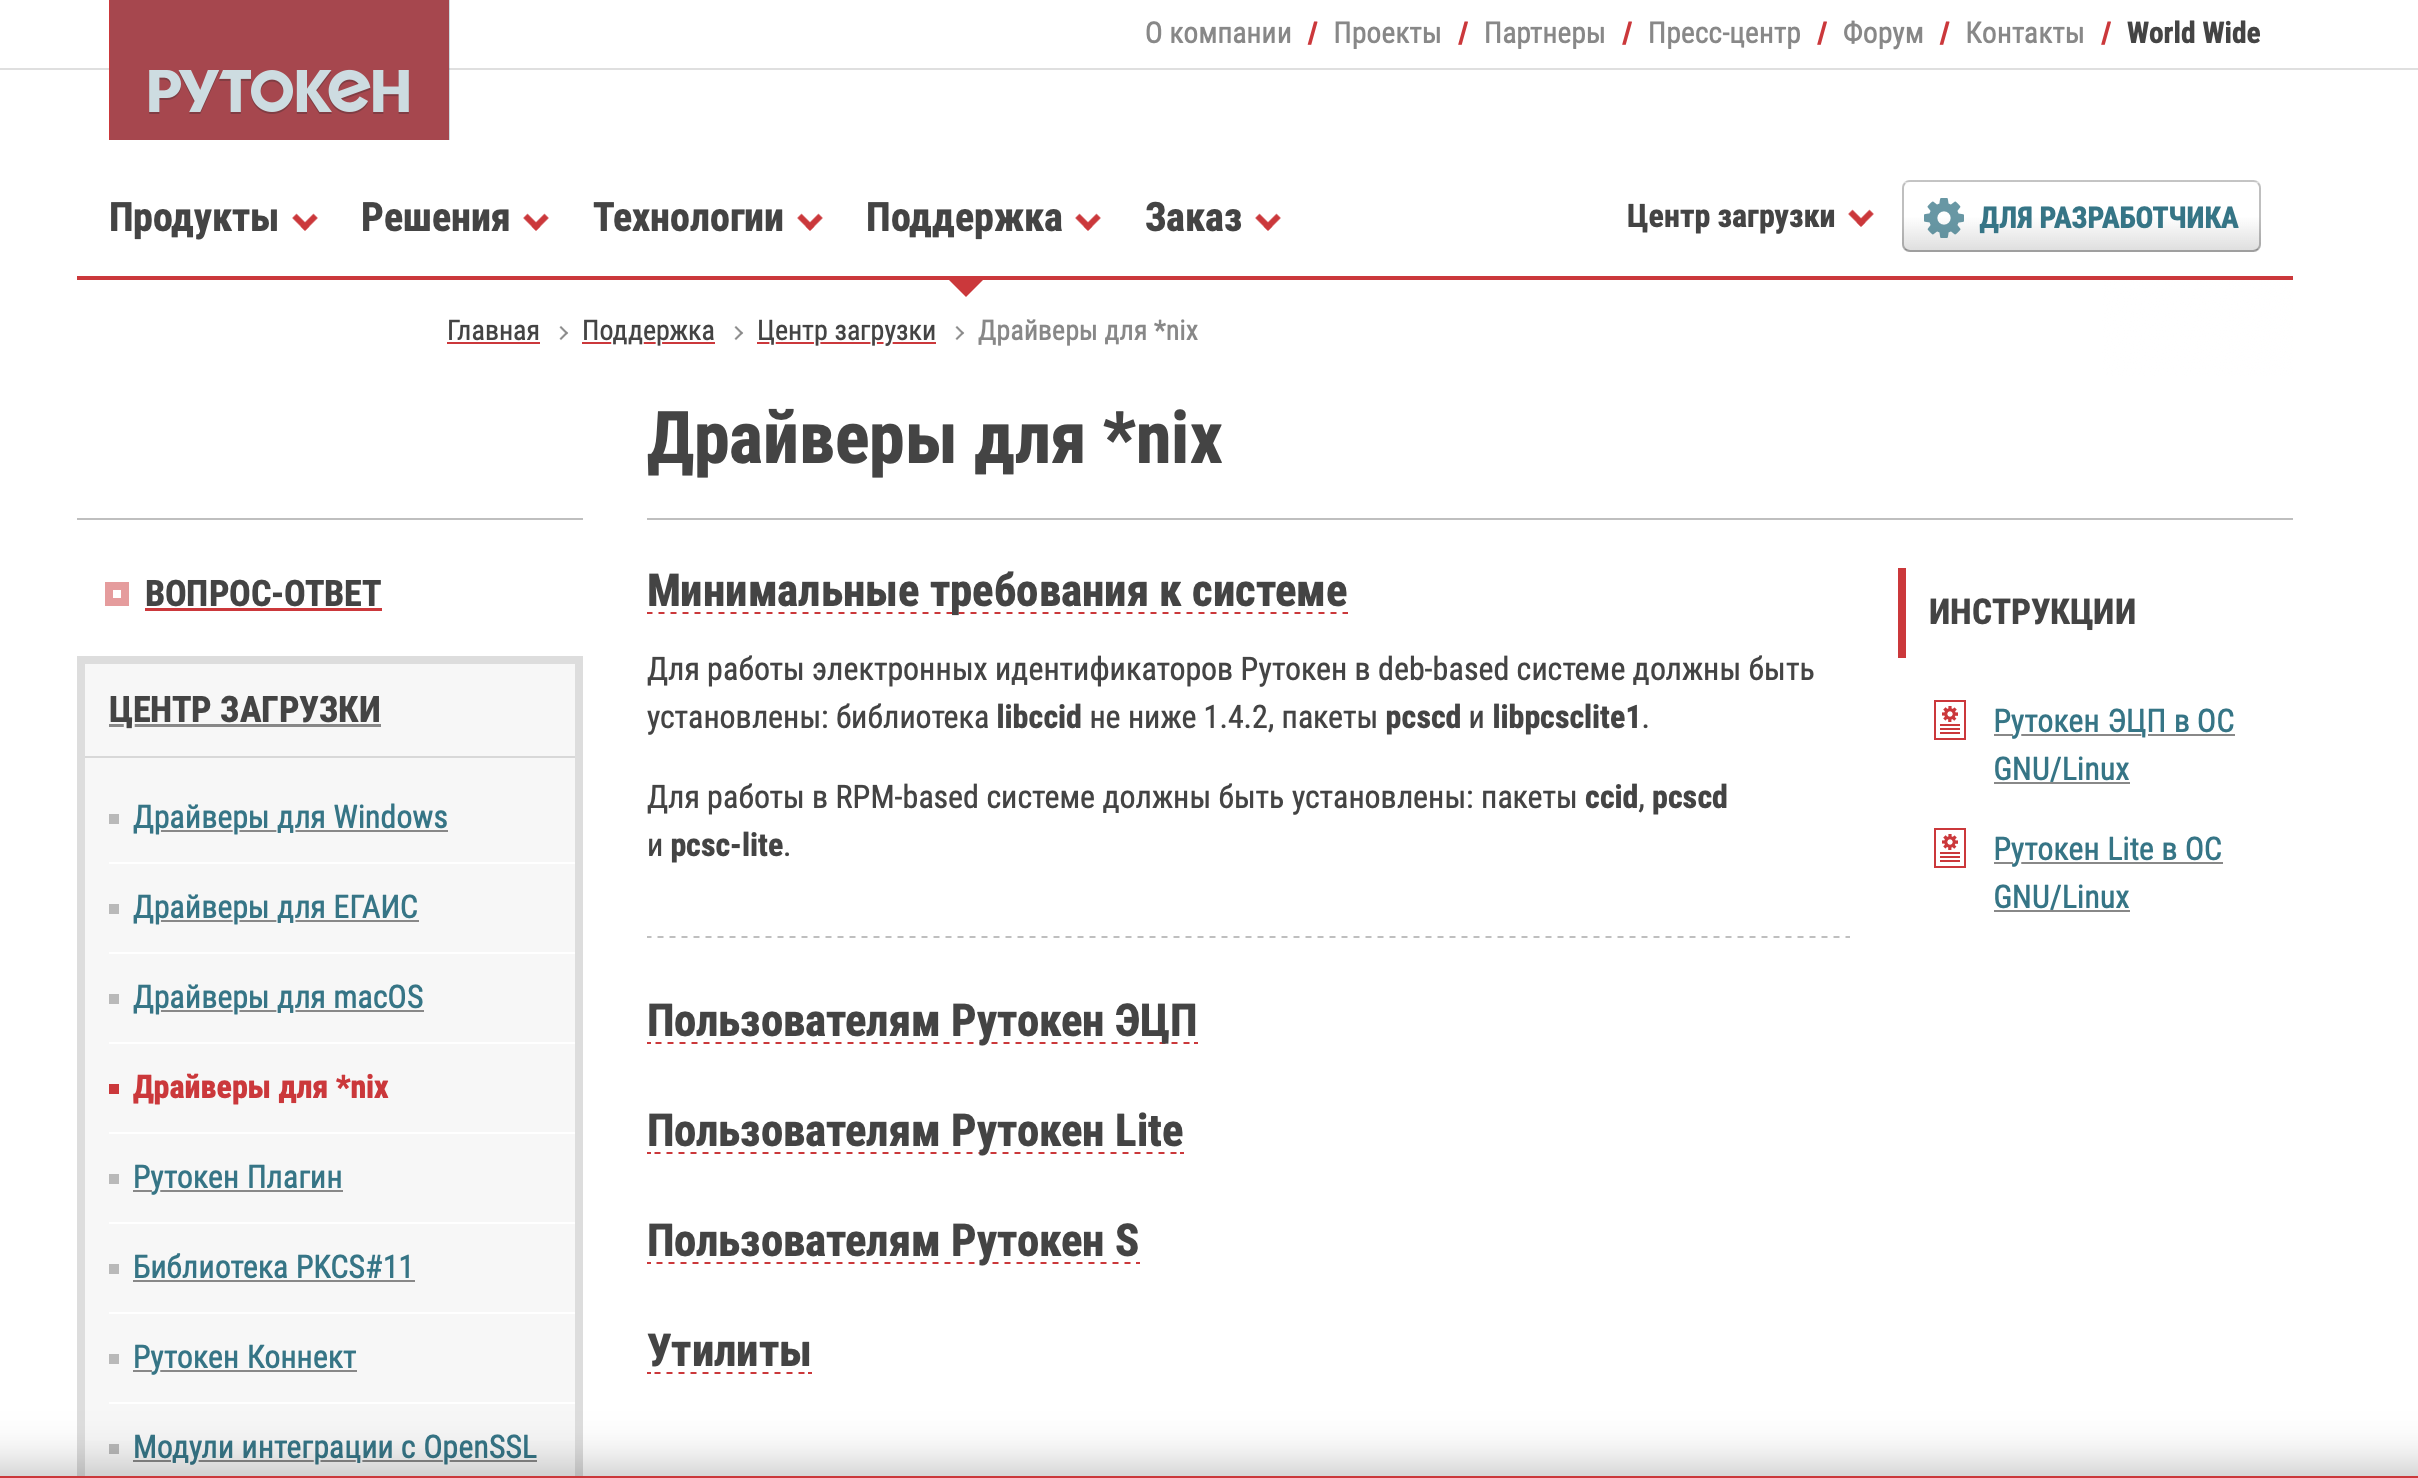Screen dimensions: 2418x1478
Task: Open Драйверы для ЕГАИС link
Action: click(276, 907)
